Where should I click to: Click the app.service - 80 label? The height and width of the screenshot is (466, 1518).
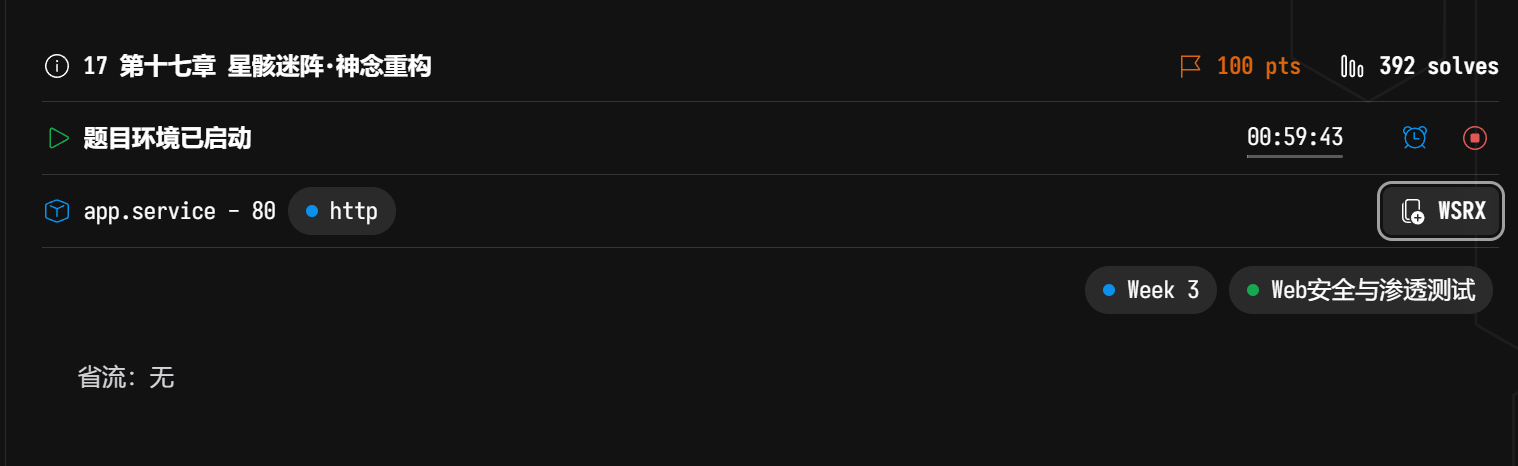tap(179, 211)
